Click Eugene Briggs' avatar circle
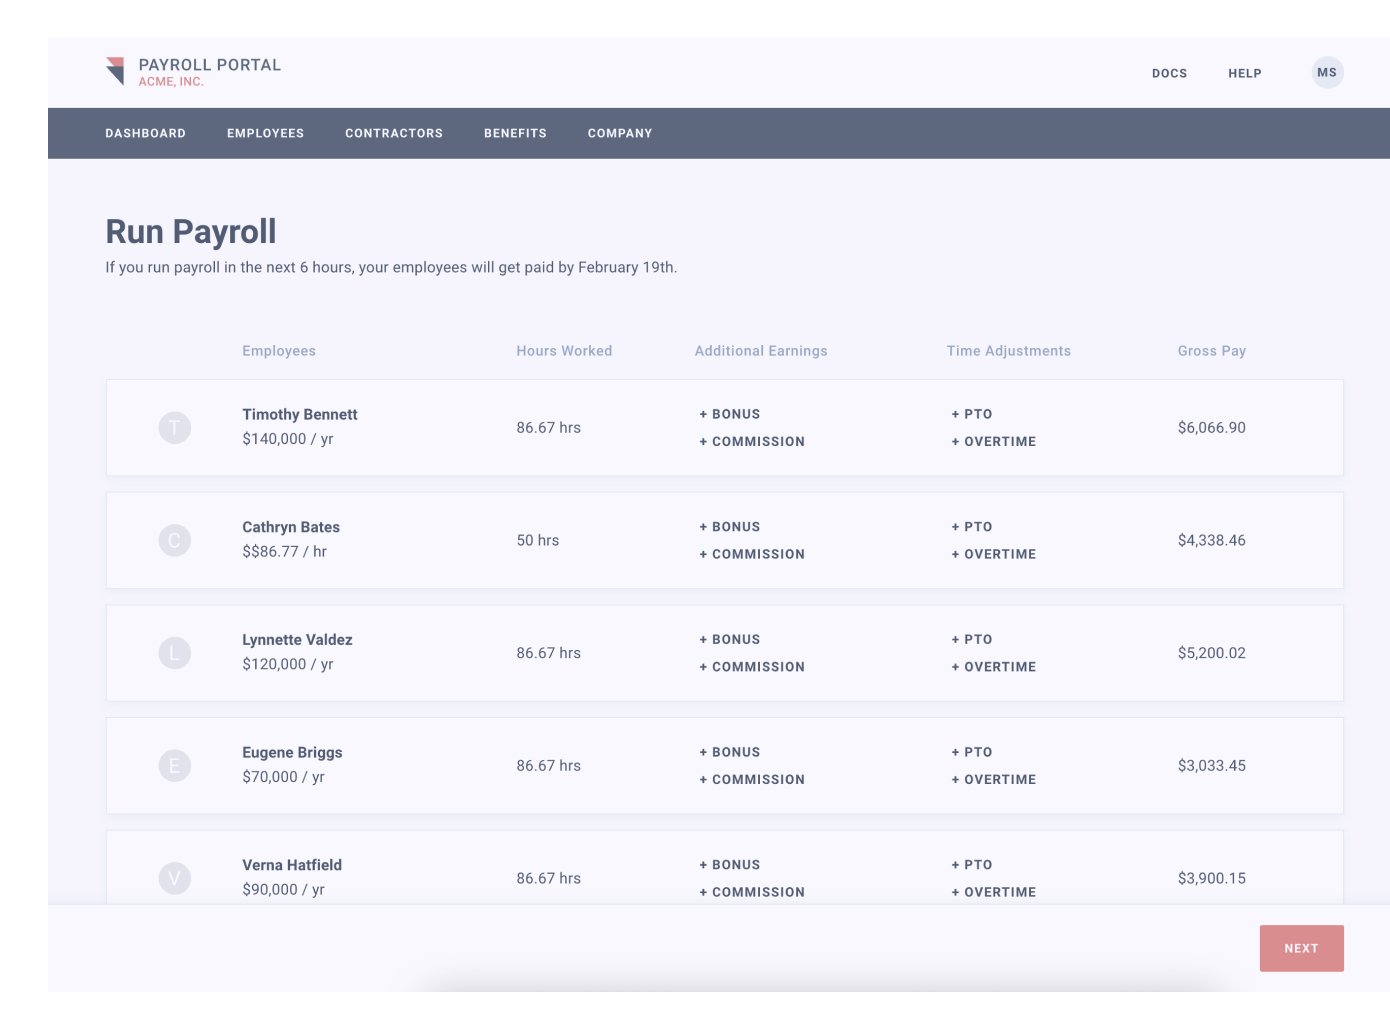 174,765
